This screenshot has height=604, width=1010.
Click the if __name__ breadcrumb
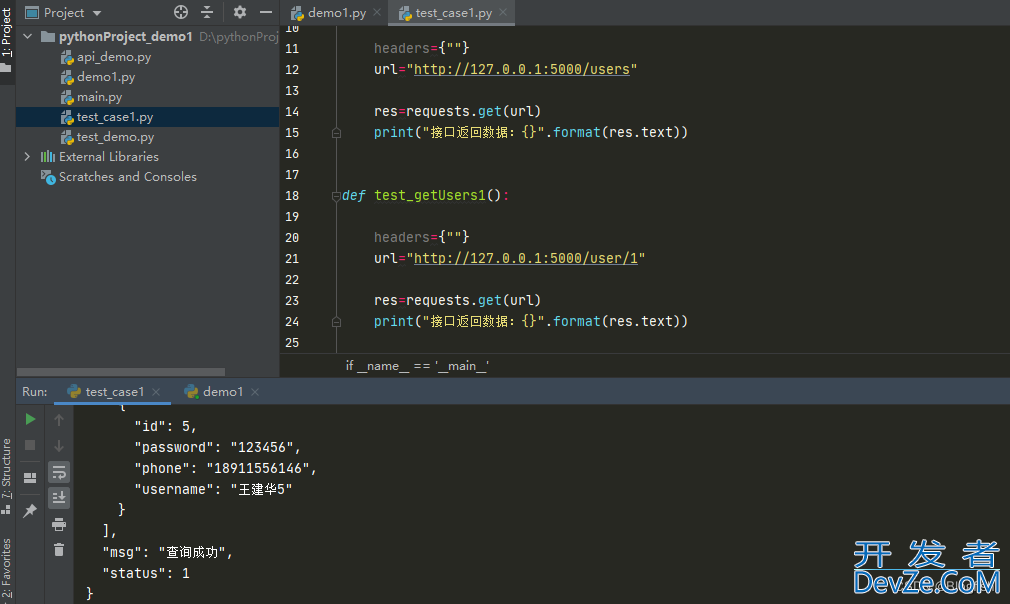(417, 366)
